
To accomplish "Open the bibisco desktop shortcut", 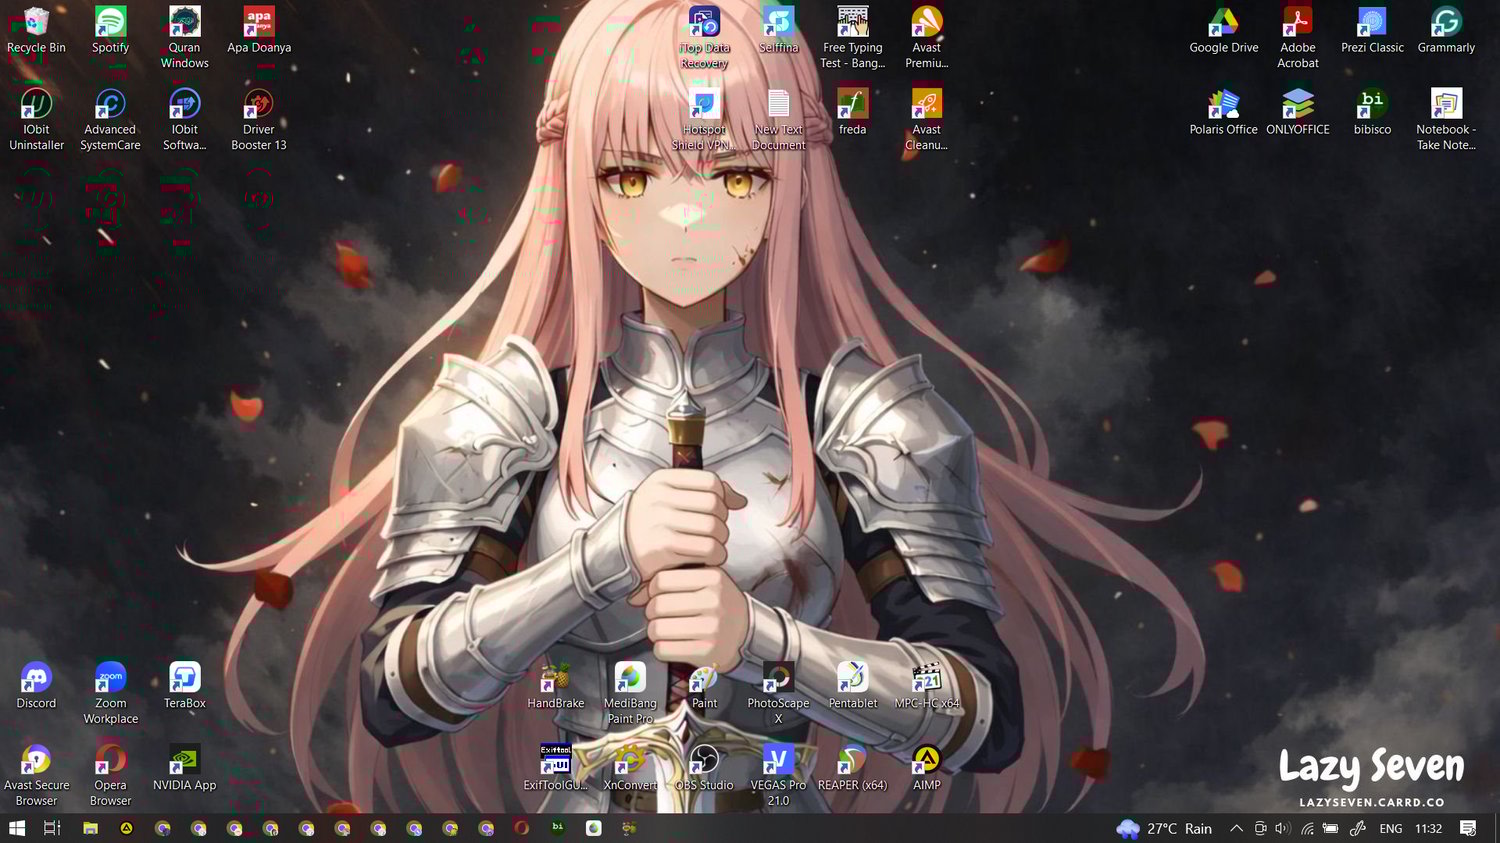I will point(1372,113).
